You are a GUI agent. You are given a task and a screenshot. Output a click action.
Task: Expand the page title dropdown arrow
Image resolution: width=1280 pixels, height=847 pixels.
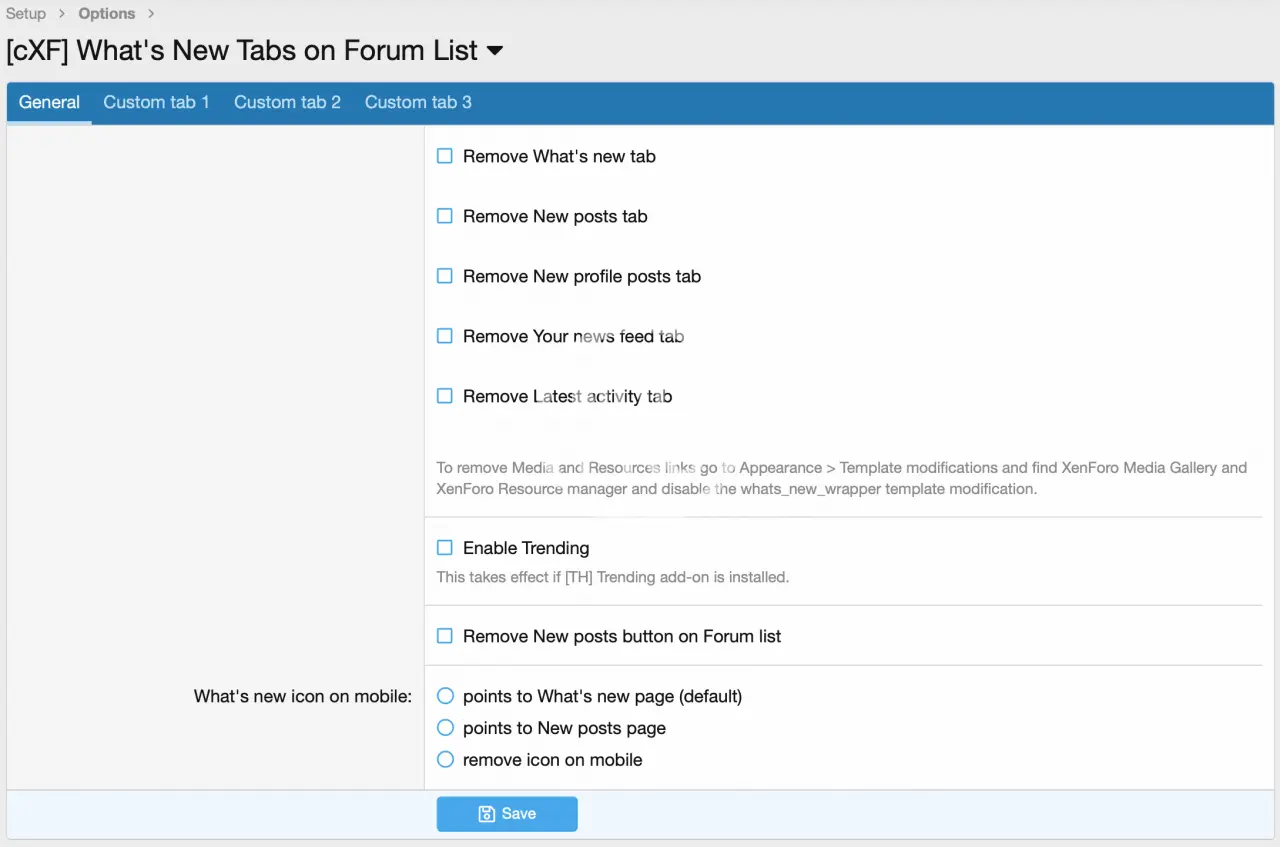[x=494, y=51]
